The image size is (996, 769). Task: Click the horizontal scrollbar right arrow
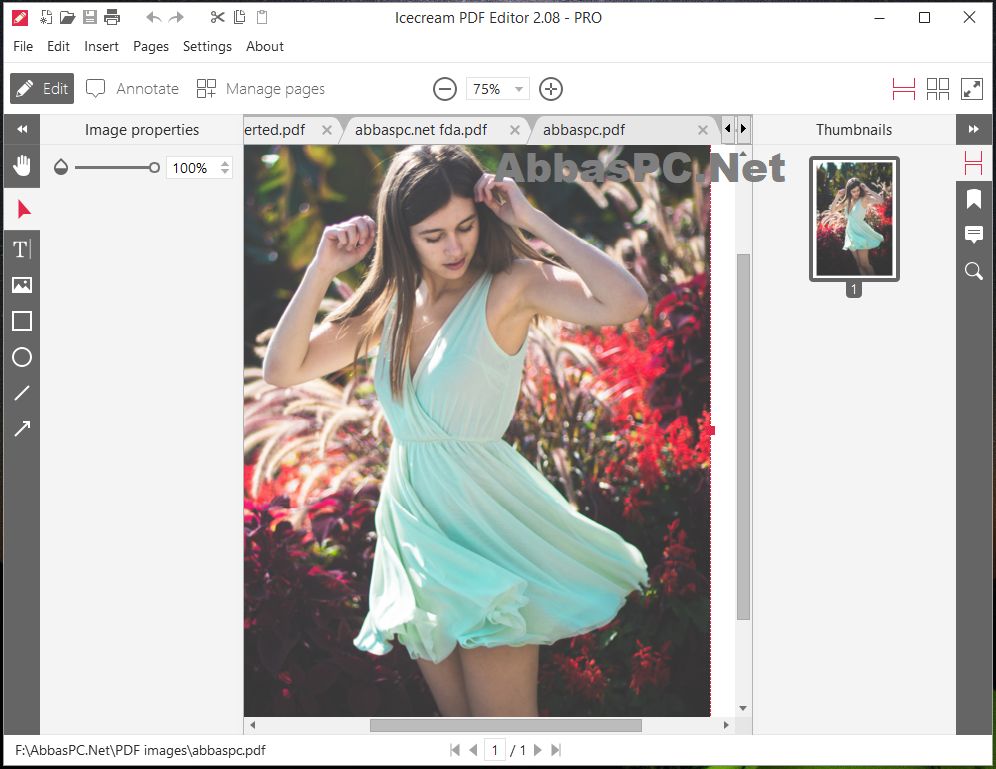[x=726, y=725]
